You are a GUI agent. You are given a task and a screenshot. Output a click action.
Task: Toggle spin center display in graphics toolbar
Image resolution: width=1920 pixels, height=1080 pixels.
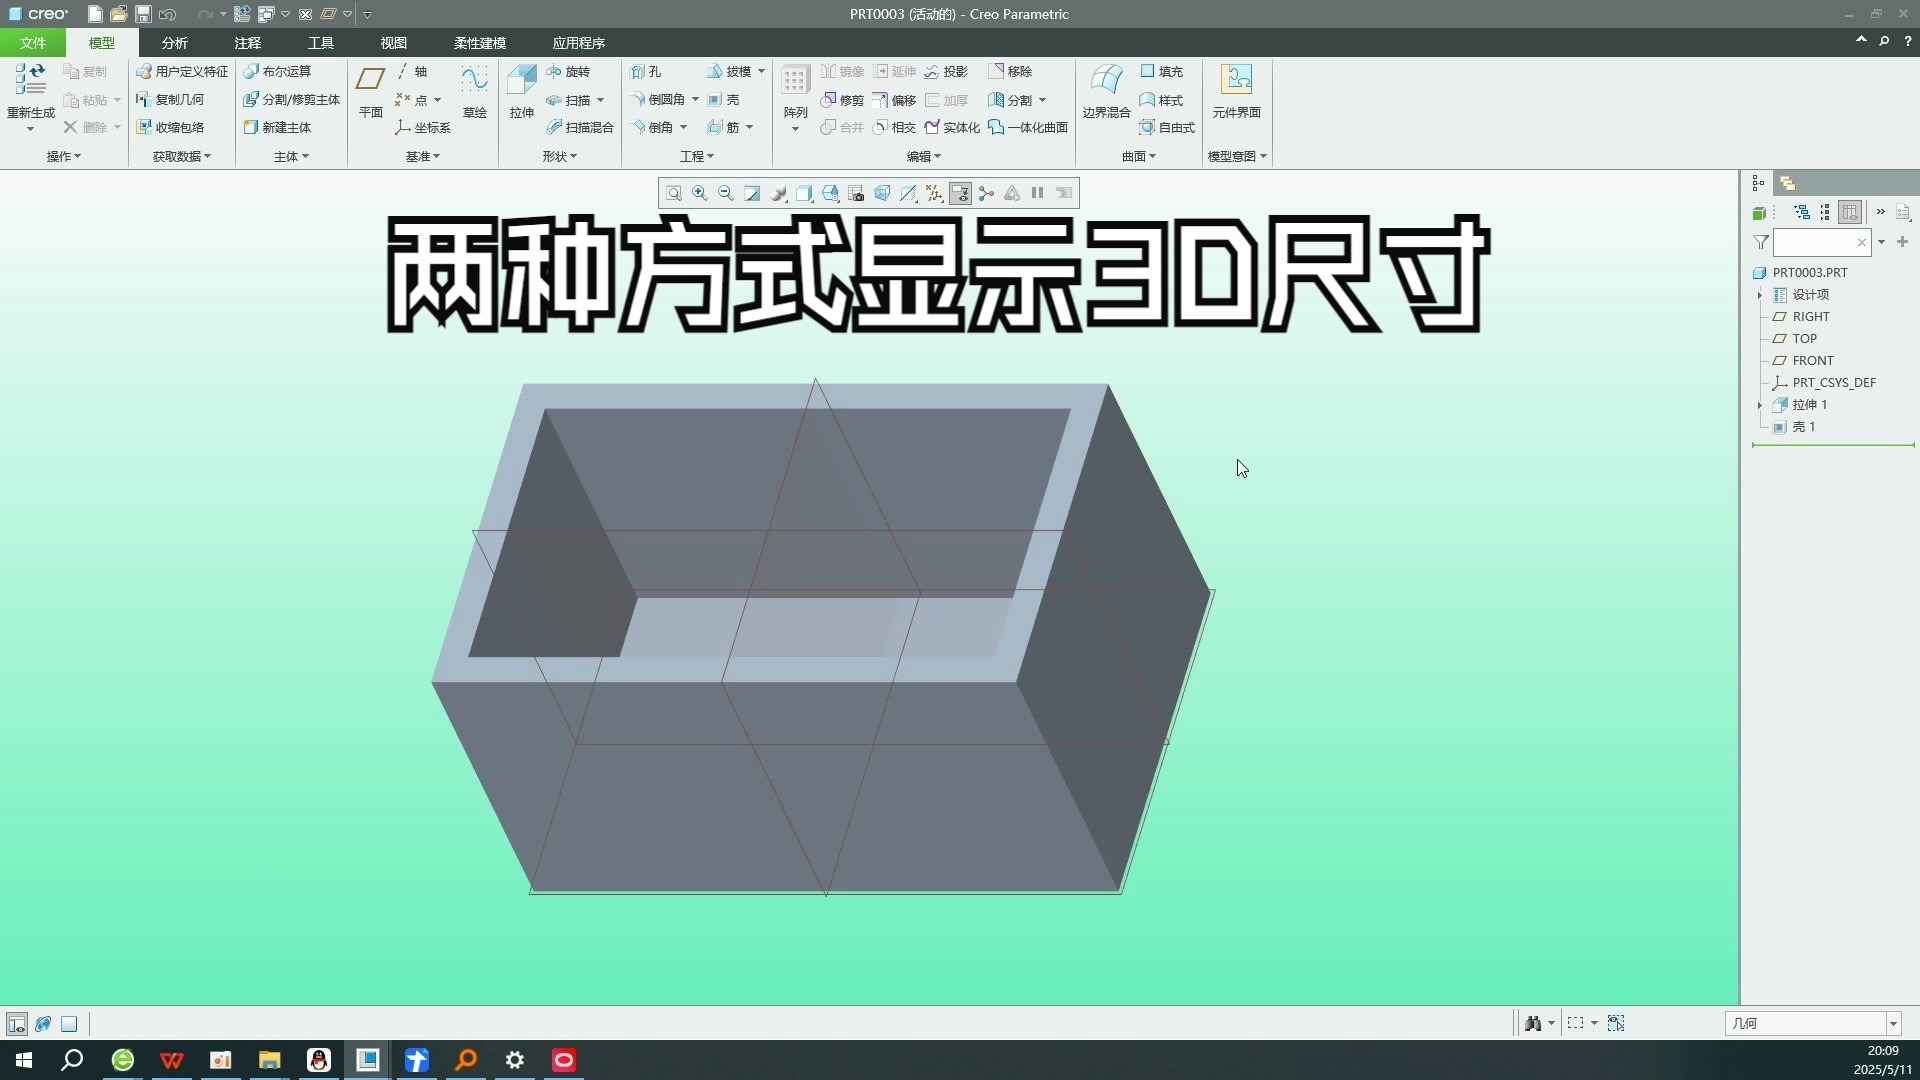(x=986, y=192)
